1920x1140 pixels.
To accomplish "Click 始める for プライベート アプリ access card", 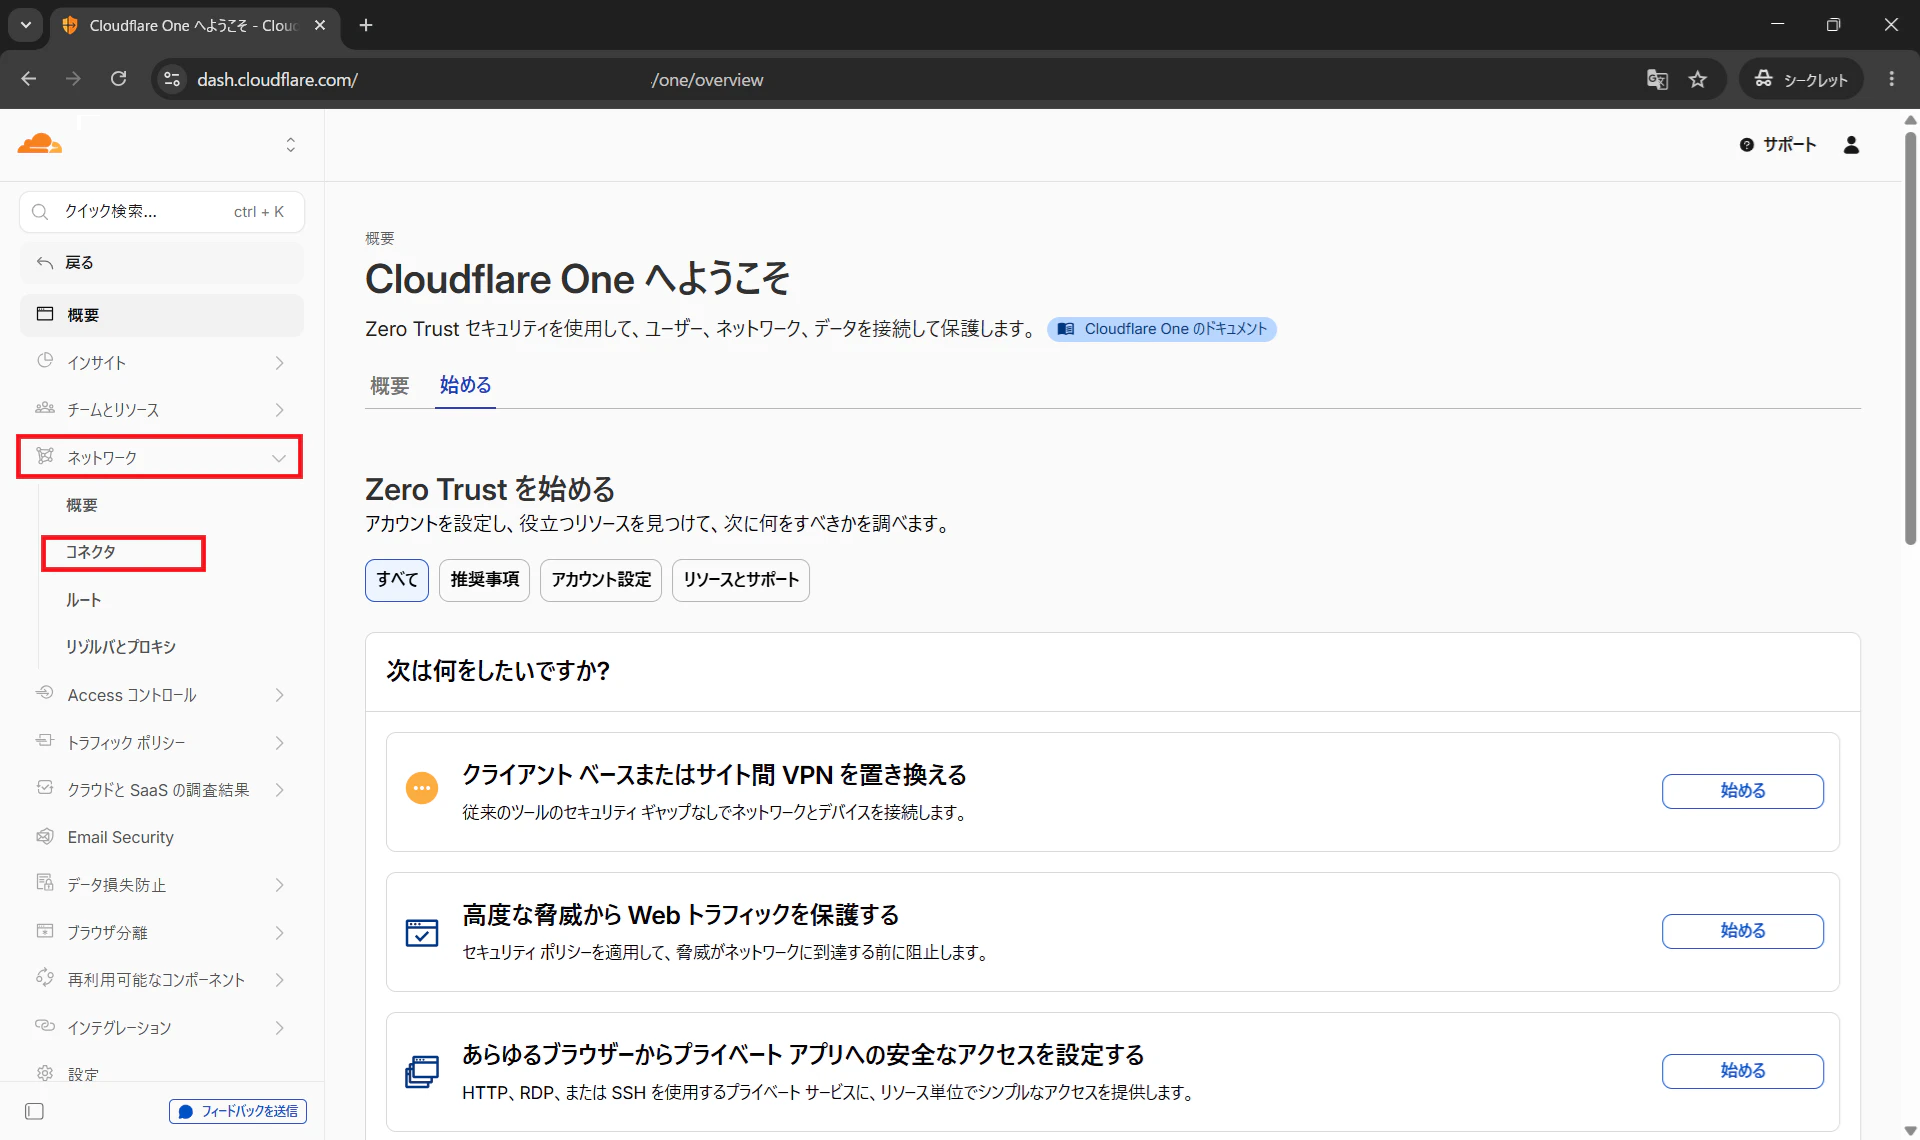I will point(1743,1071).
